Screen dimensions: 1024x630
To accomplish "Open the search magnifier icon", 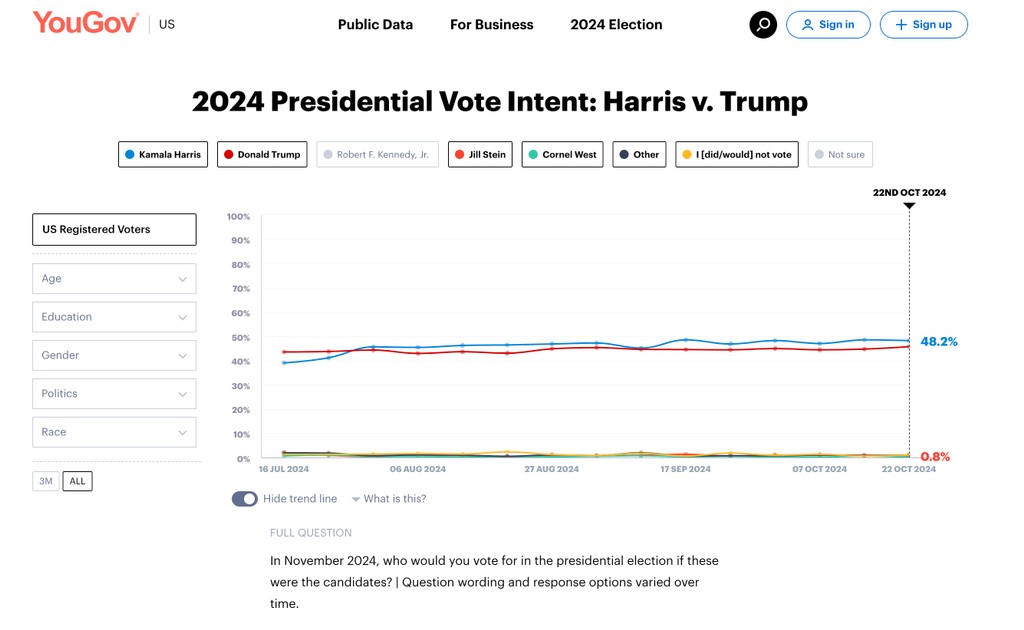I will tap(763, 25).
